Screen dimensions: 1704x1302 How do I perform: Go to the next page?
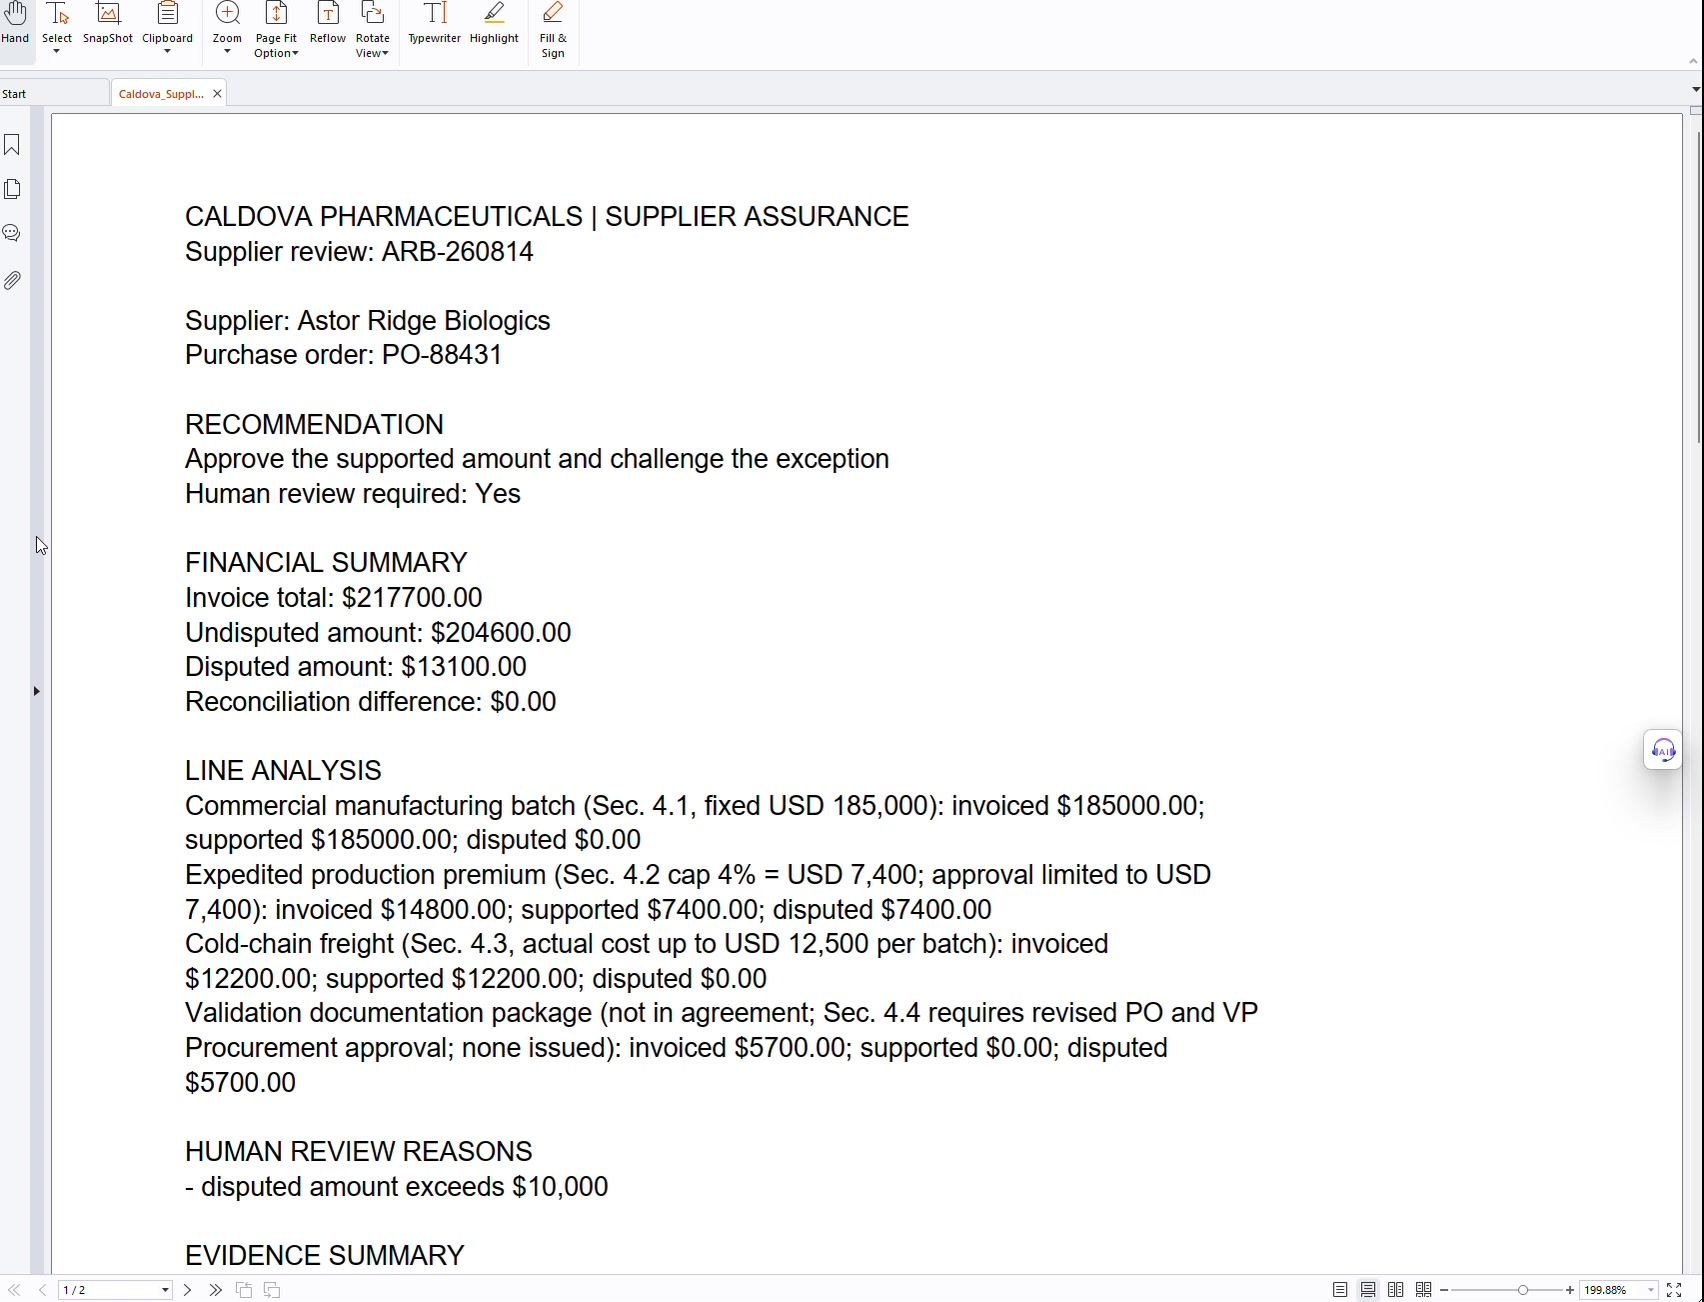[x=187, y=1290]
